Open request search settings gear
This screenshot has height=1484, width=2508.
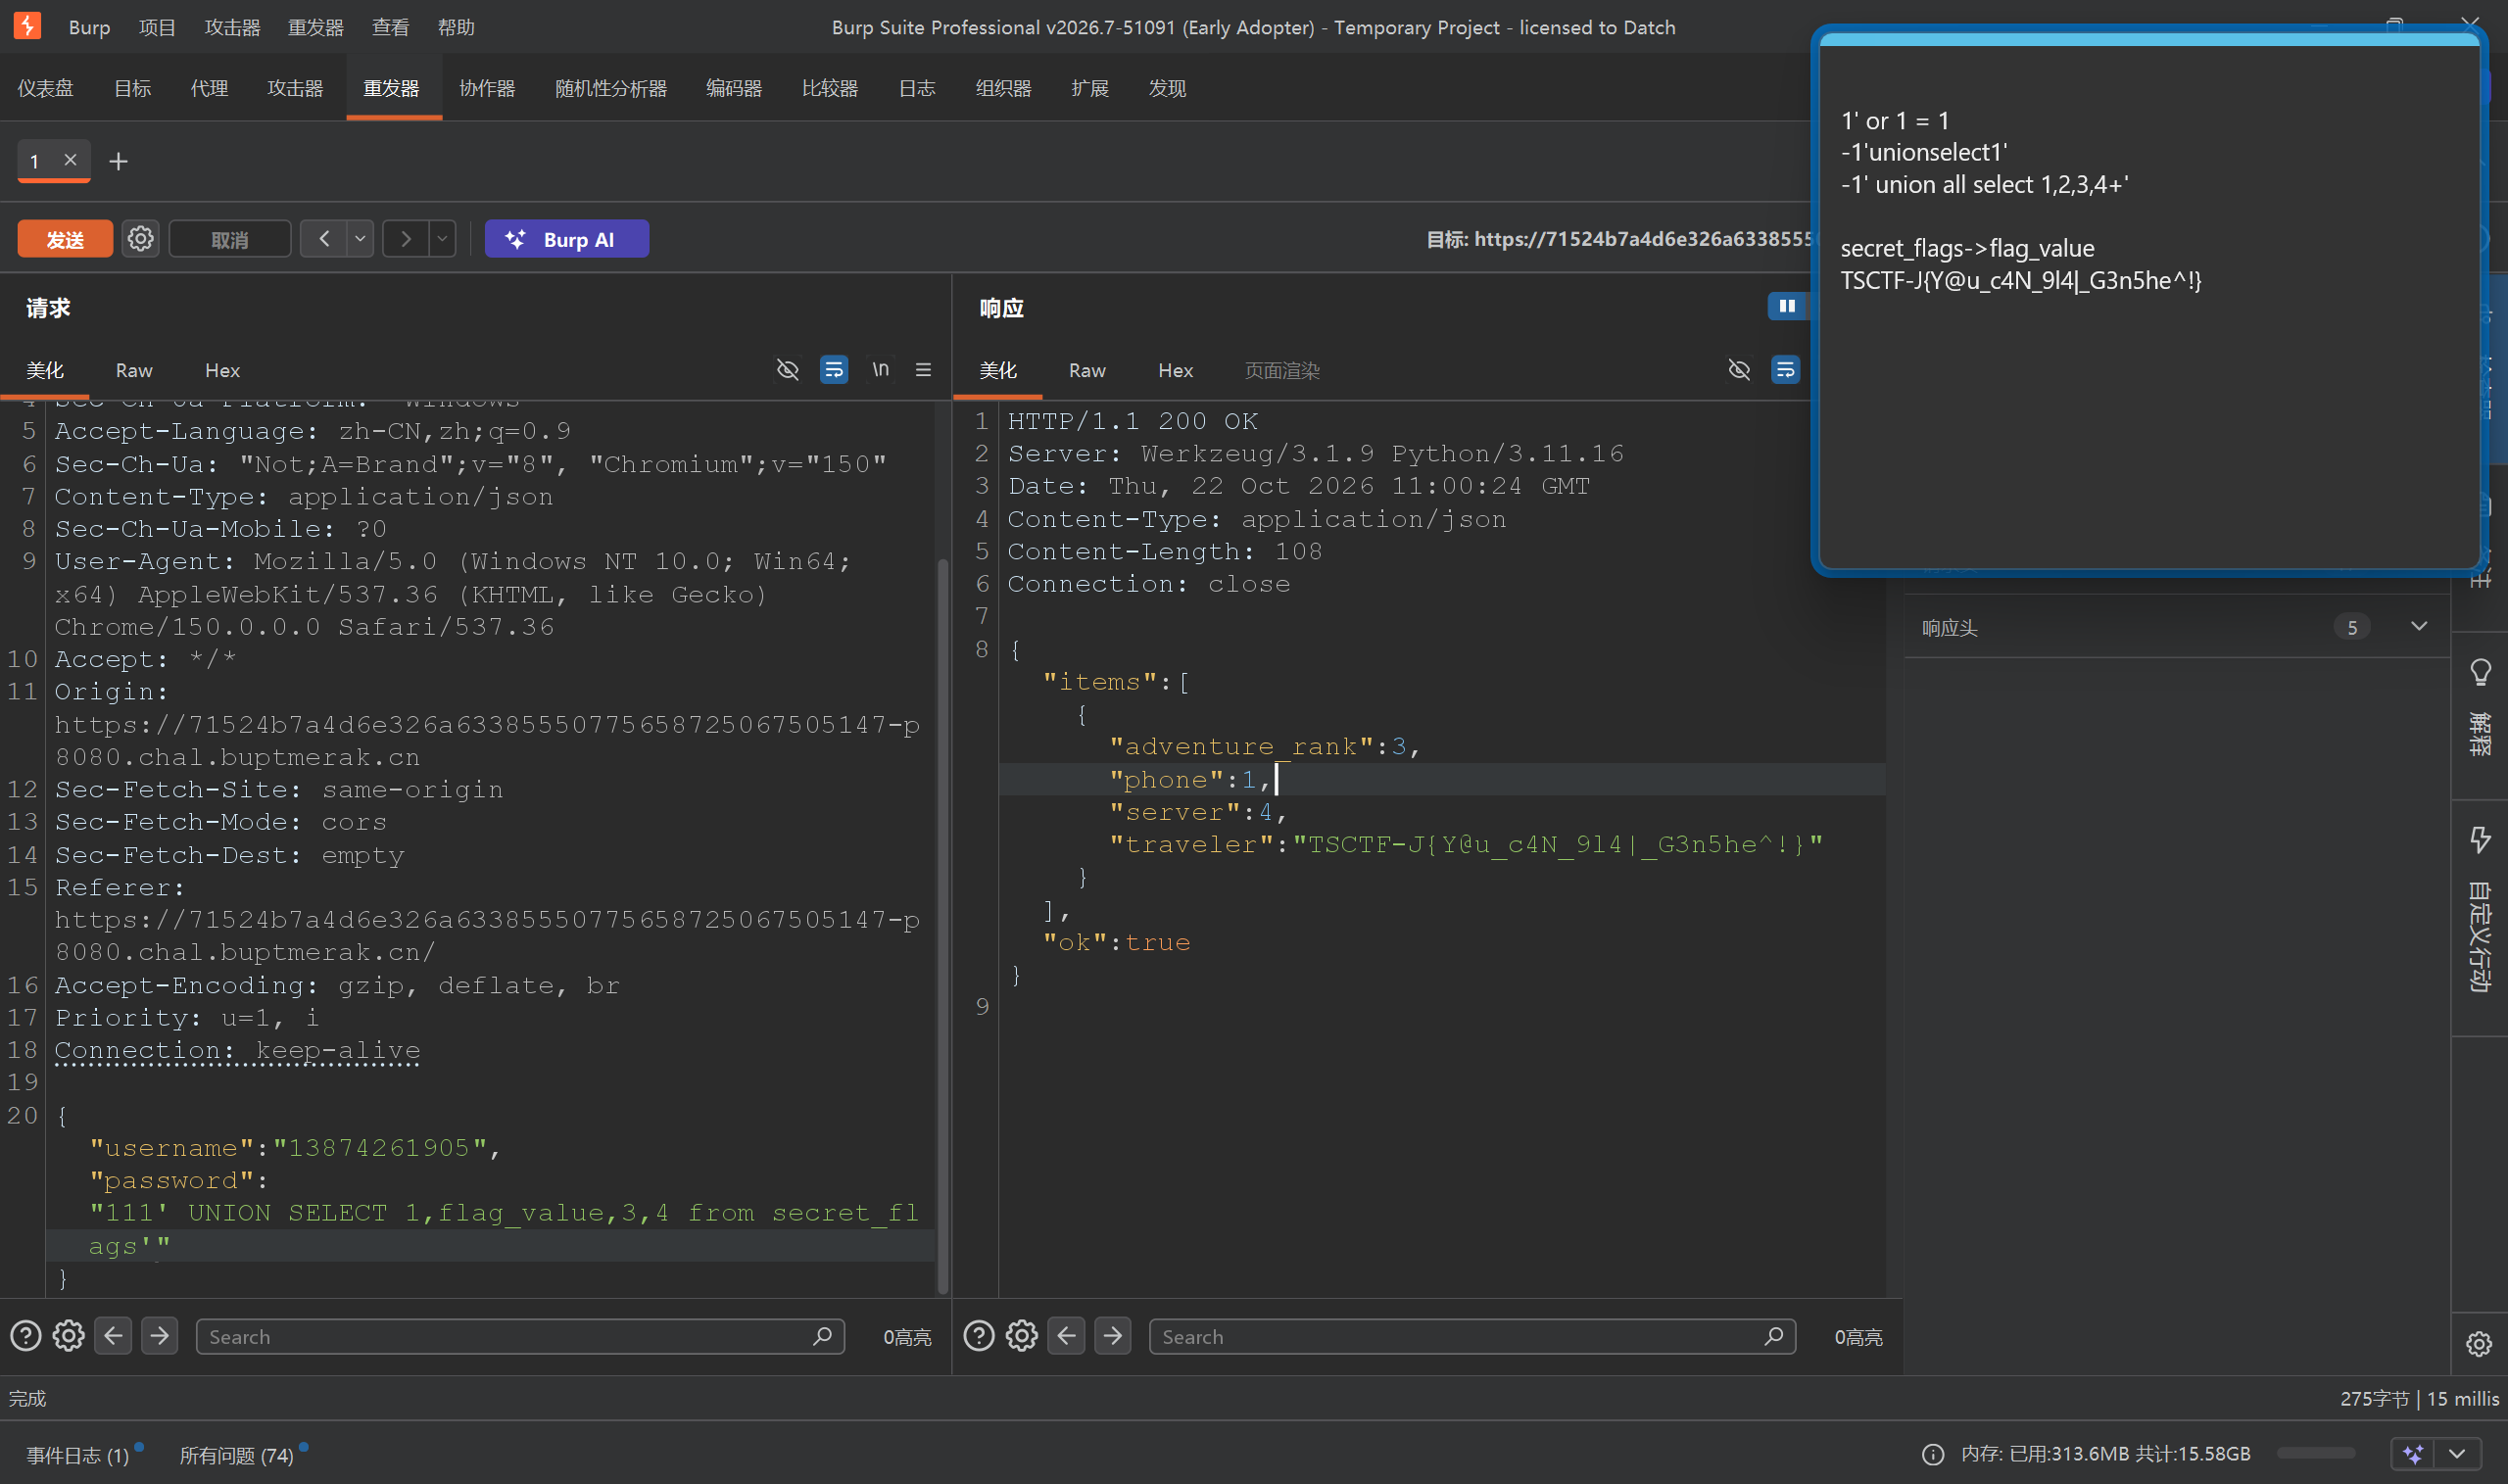(x=68, y=1336)
